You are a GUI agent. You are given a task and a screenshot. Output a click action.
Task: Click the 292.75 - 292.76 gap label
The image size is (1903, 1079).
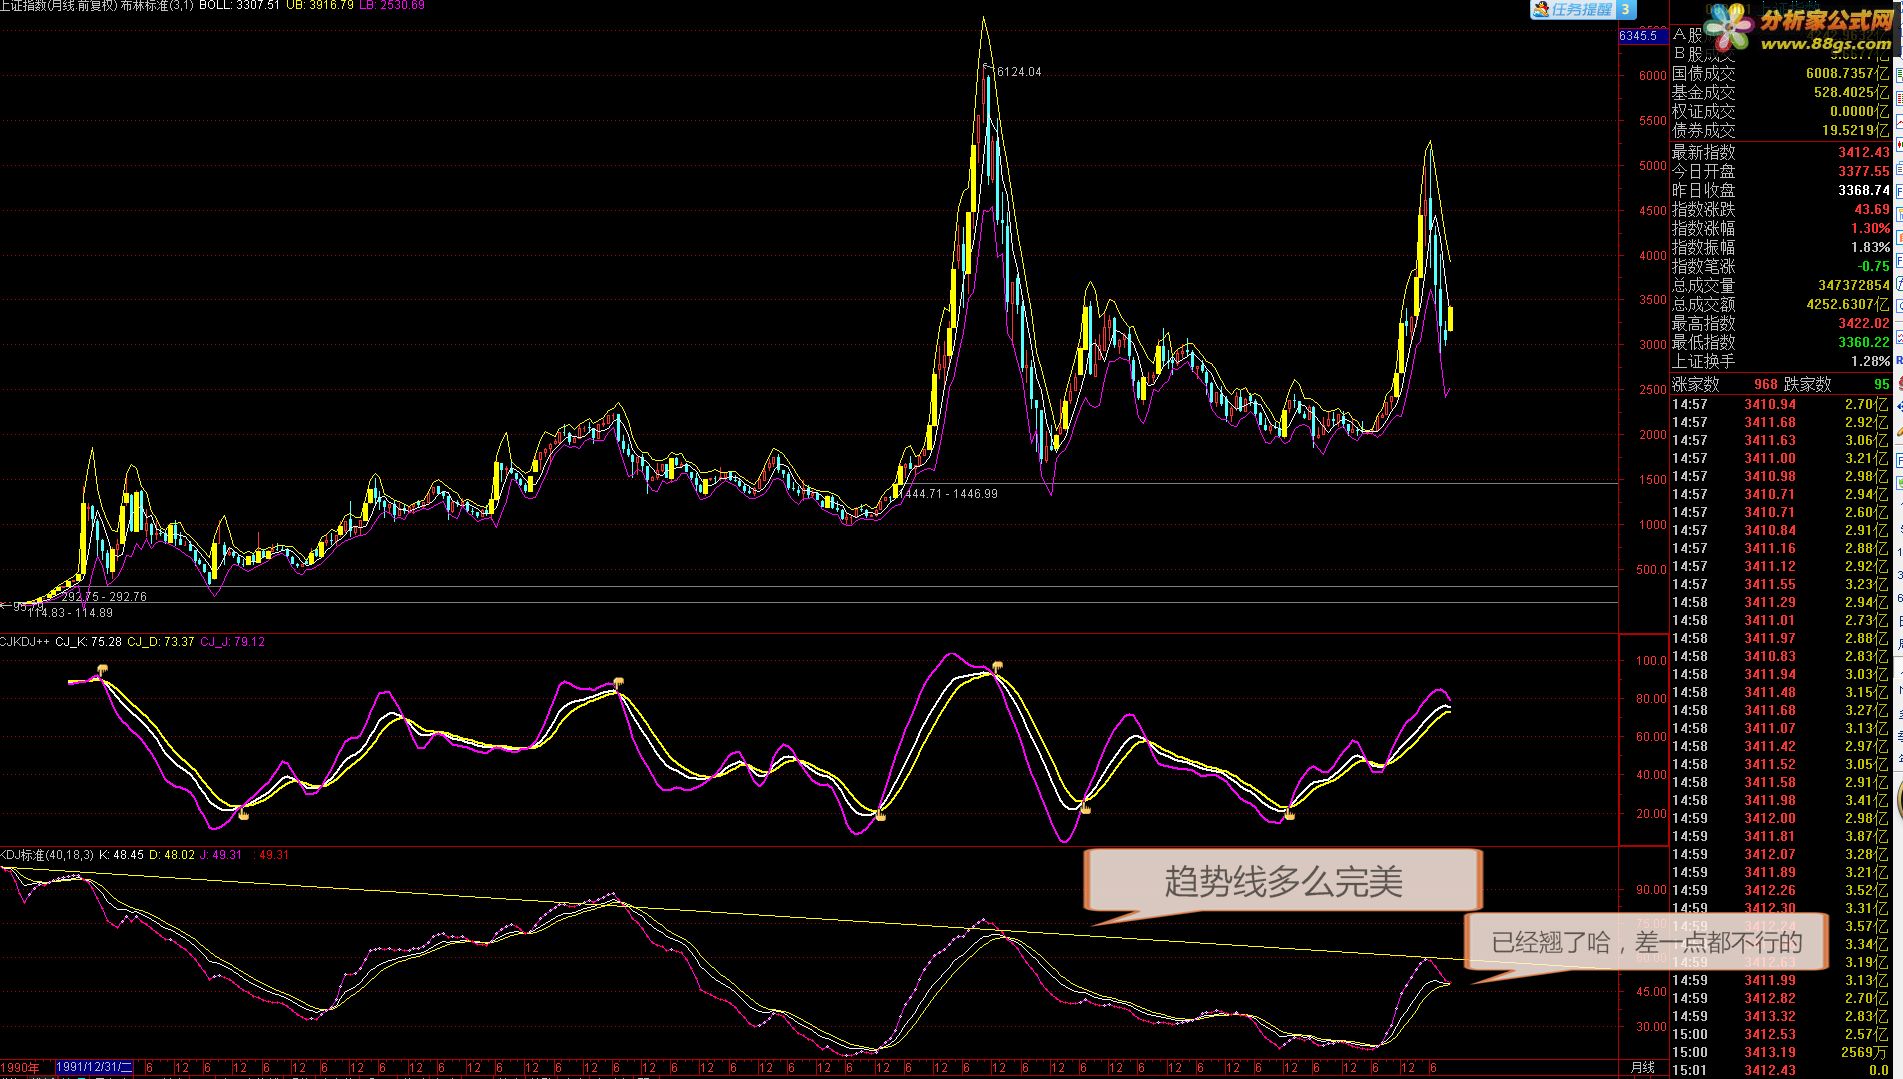point(104,597)
